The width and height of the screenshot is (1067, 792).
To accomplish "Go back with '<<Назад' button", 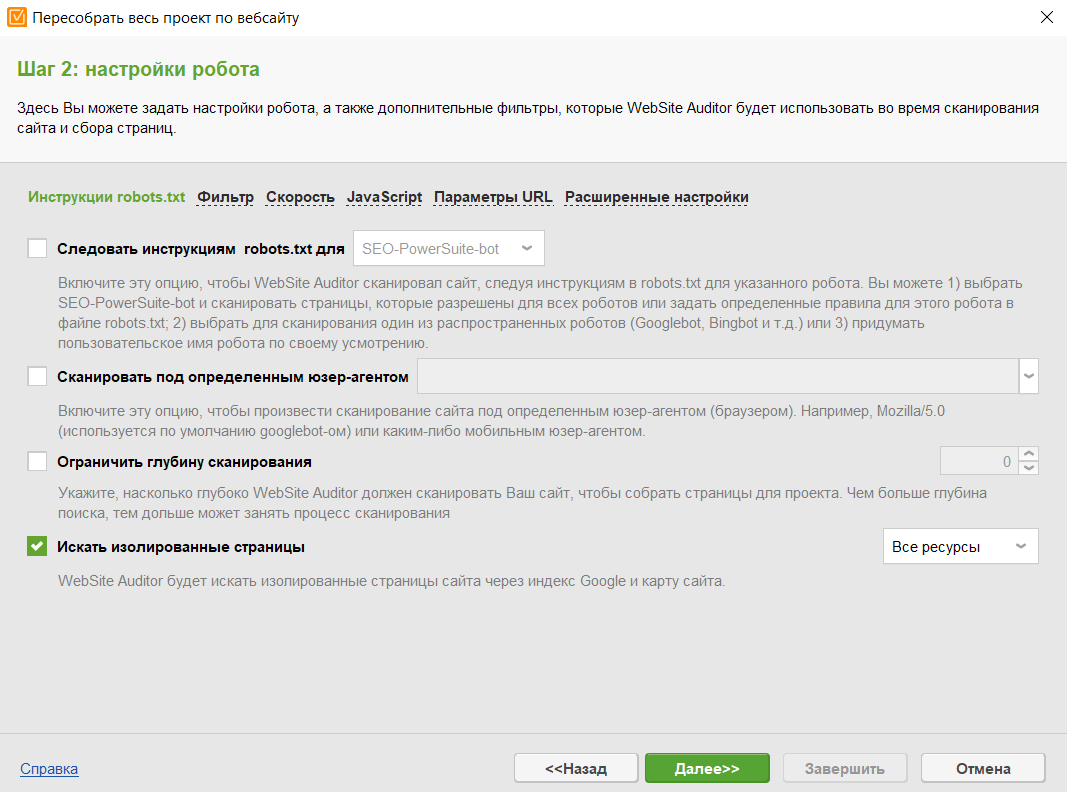I will 576,768.
